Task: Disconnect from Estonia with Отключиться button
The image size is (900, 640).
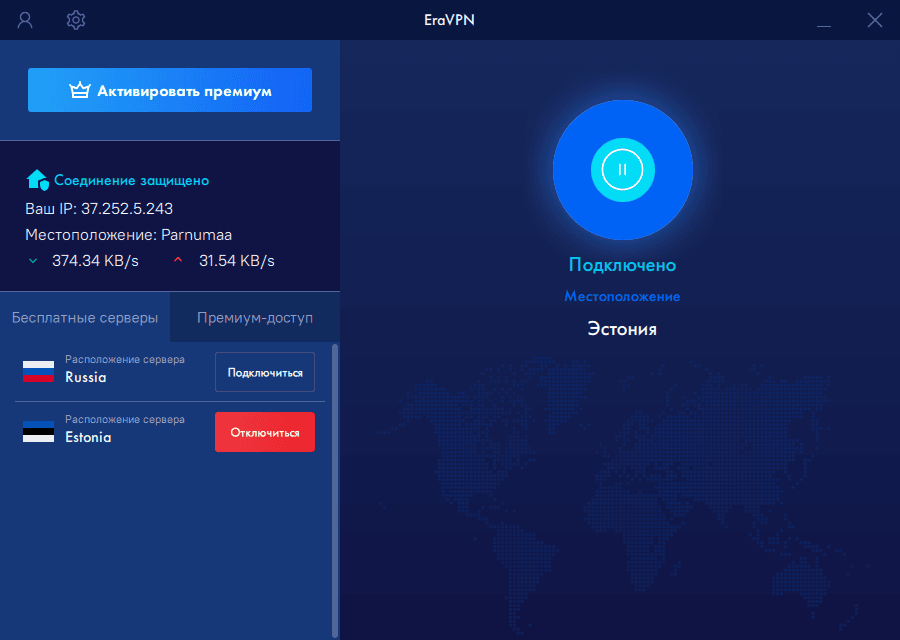Action: [x=265, y=432]
